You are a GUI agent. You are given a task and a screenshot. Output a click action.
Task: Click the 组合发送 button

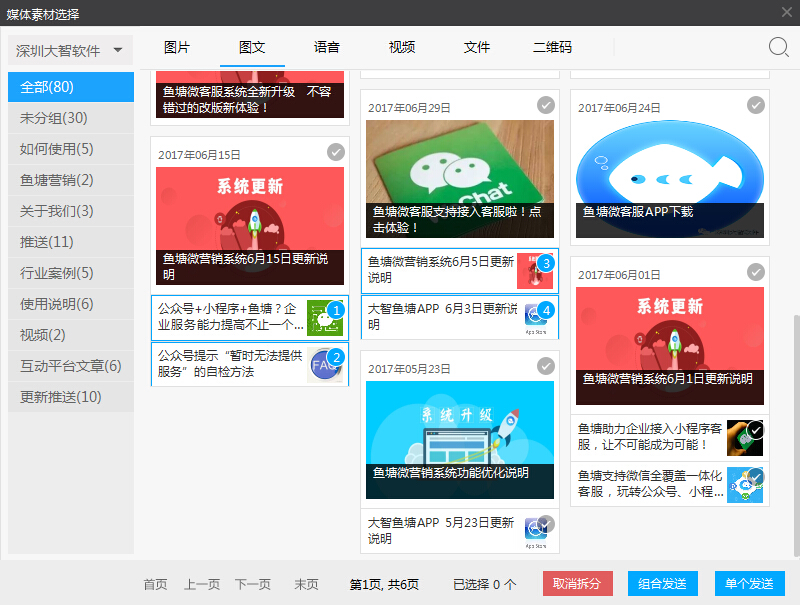click(663, 584)
